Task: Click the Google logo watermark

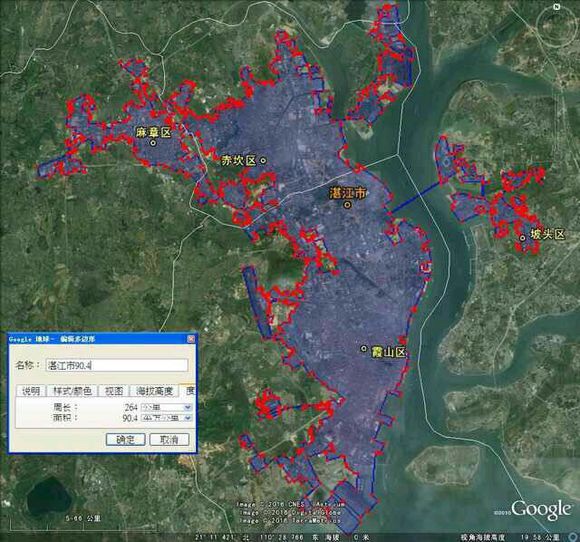Action: [x=541, y=509]
